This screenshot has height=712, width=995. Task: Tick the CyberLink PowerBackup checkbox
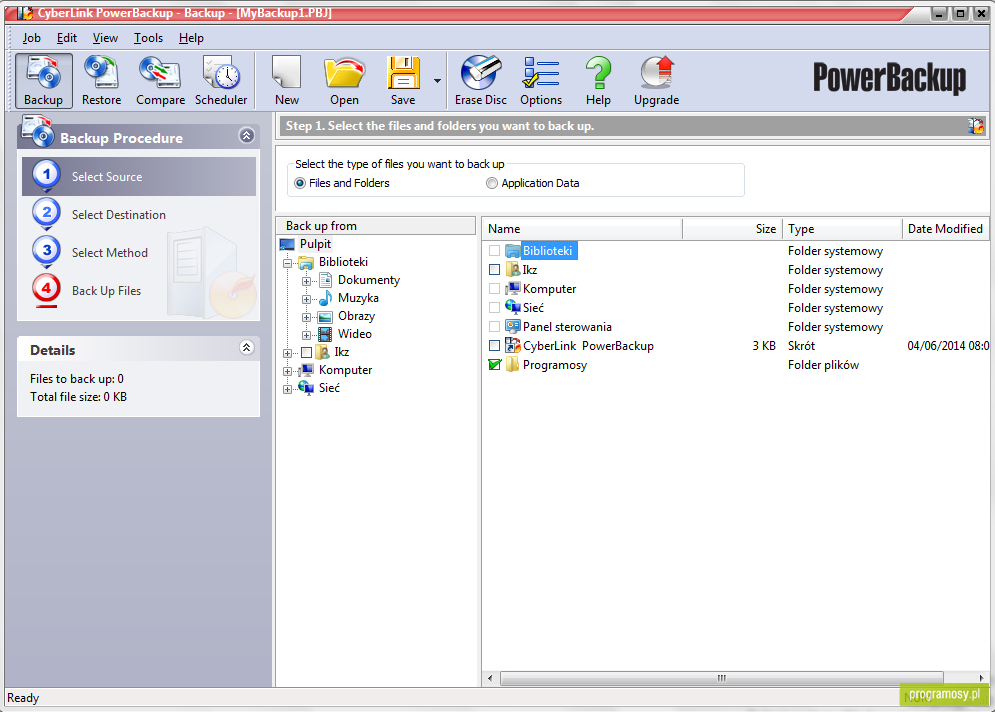point(494,346)
